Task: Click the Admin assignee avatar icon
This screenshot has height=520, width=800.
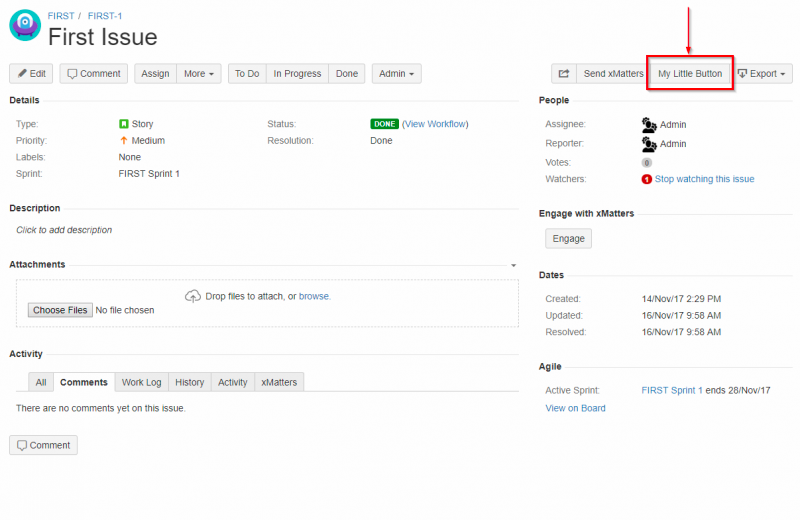Action: (648, 125)
